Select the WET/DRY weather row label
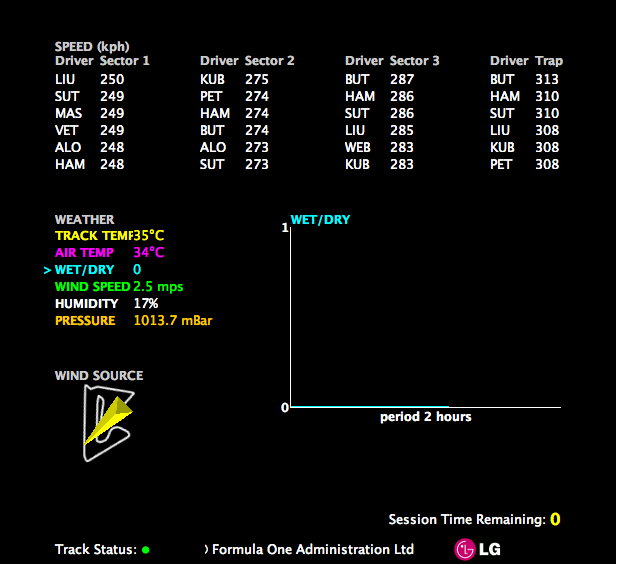Image resolution: width=619 pixels, height=565 pixels. pos(84,270)
